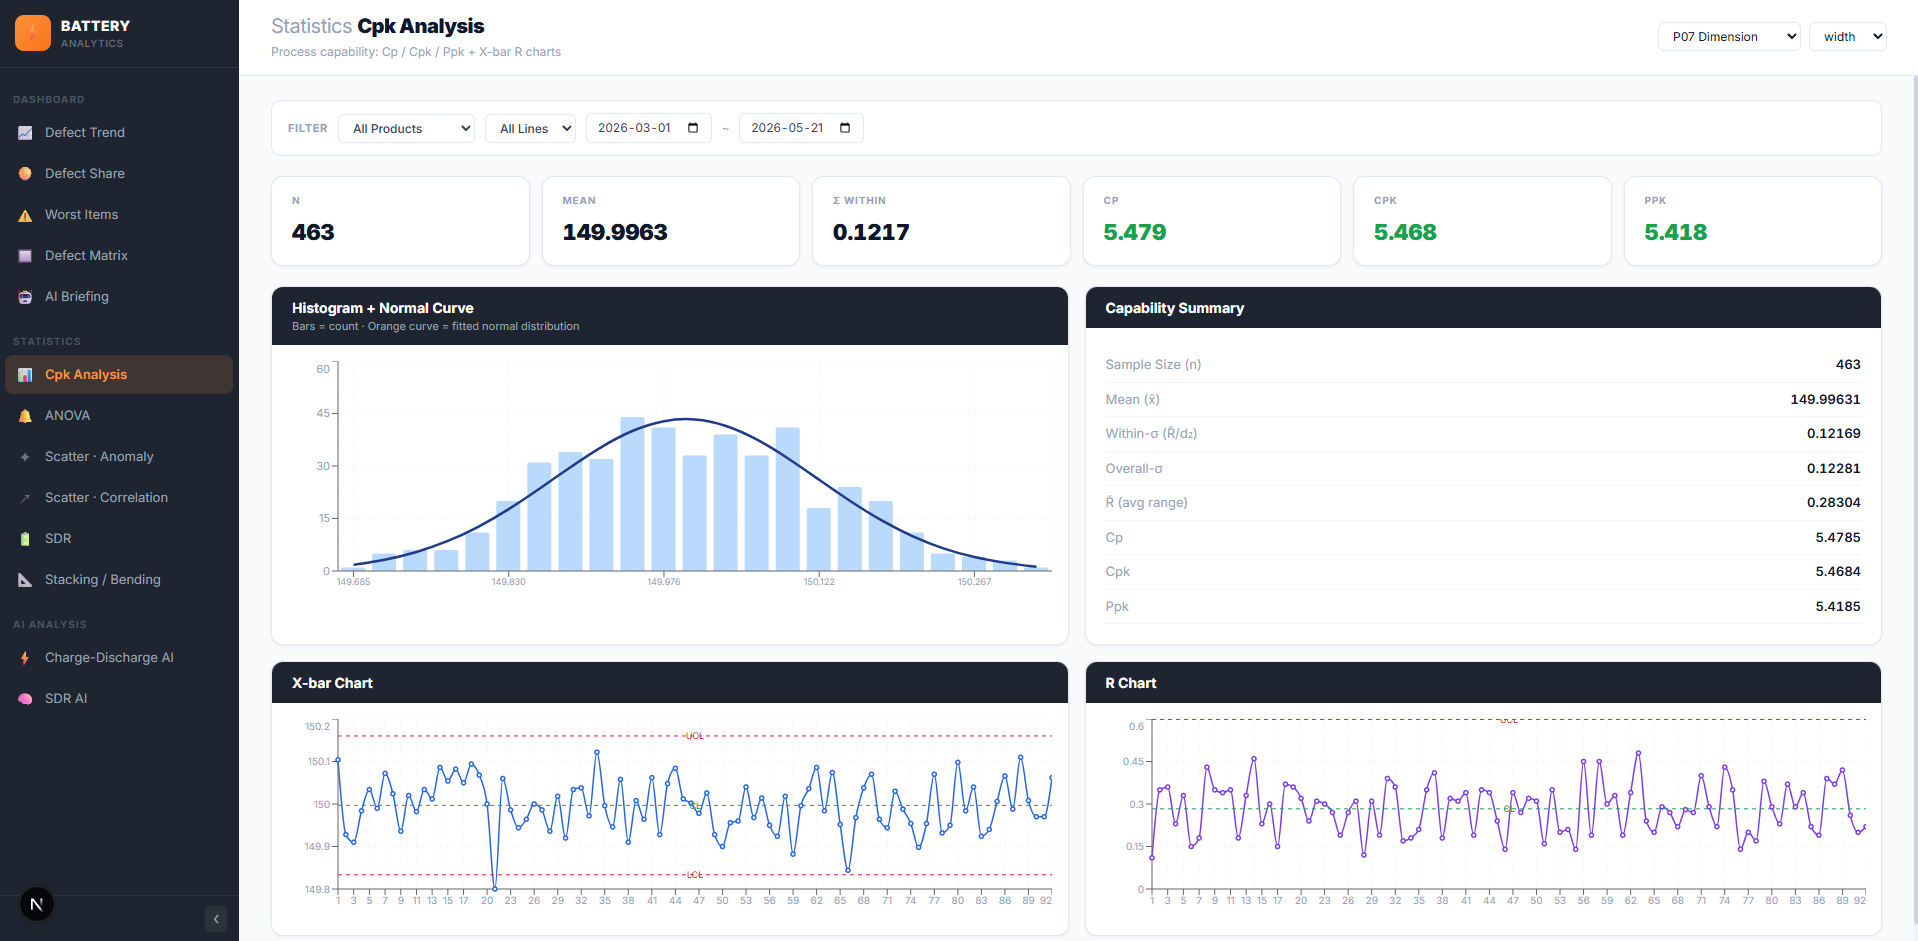Open the All Lines dropdown
This screenshot has height=941, width=1918.
[530, 128]
